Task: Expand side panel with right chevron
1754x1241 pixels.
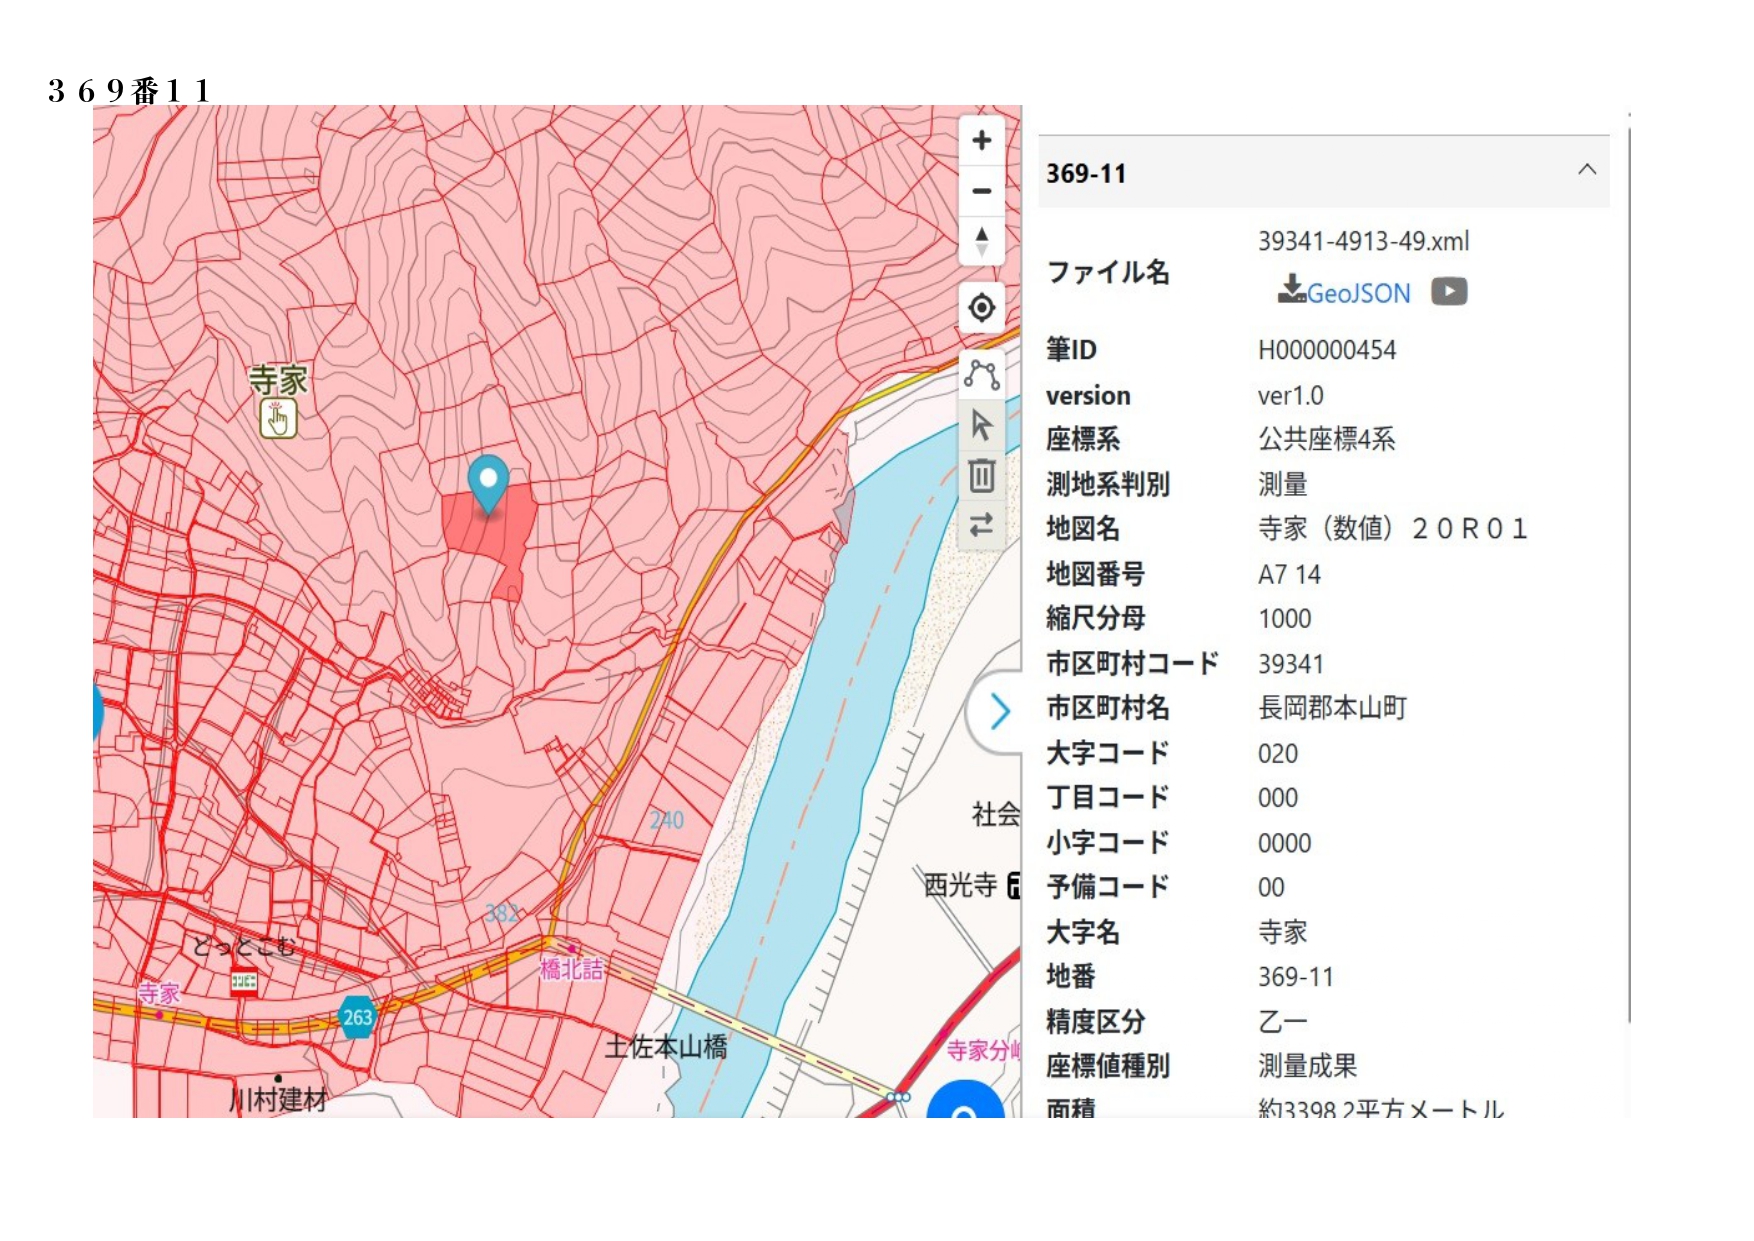Action: 998,712
